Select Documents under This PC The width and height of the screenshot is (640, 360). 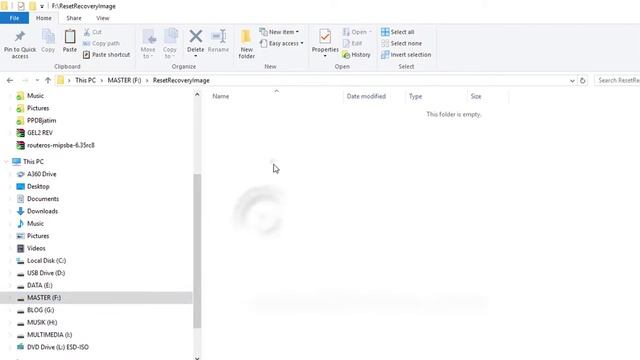pyautogui.click(x=43, y=199)
